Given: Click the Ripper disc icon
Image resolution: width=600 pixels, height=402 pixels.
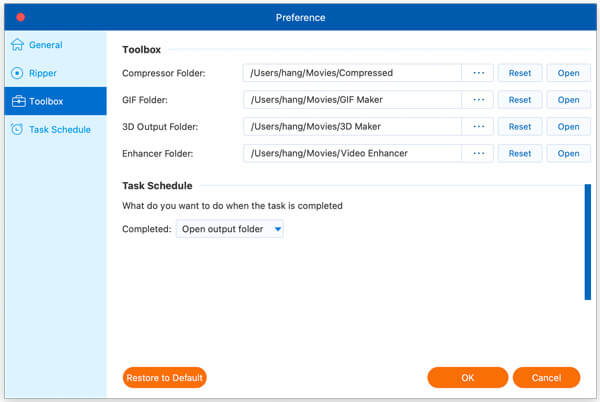Looking at the screenshot, I should (x=17, y=73).
